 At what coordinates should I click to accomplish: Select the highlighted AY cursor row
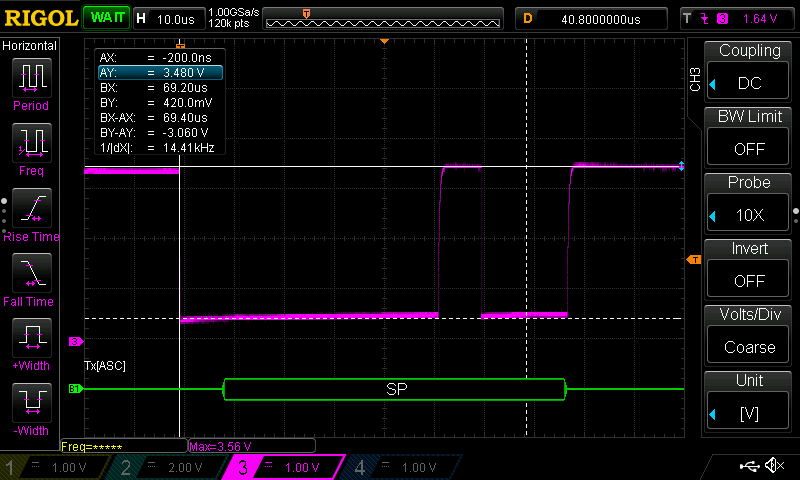tap(160, 72)
